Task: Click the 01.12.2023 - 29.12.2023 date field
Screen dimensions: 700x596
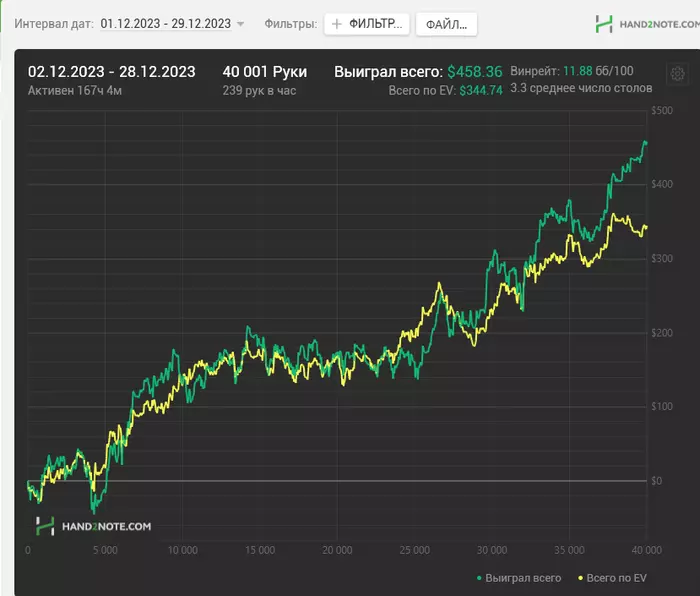Action: coord(165,23)
